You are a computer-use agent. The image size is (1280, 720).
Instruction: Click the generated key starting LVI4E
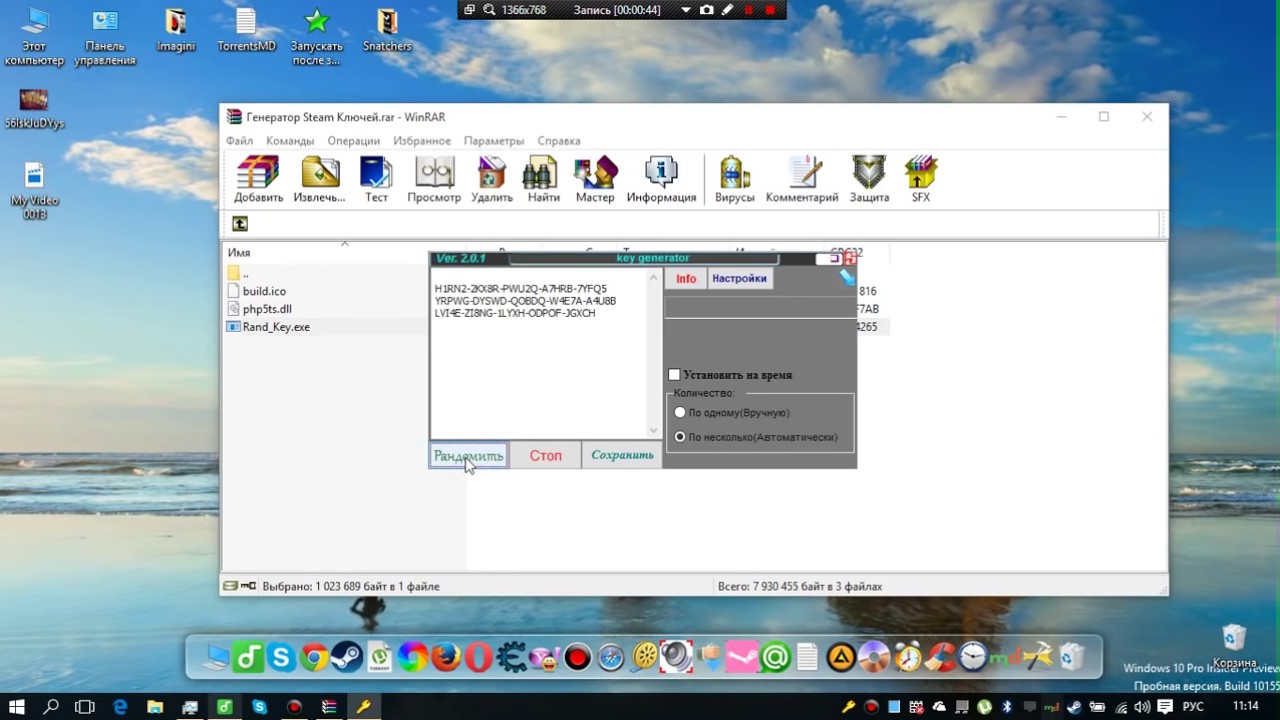515,313
